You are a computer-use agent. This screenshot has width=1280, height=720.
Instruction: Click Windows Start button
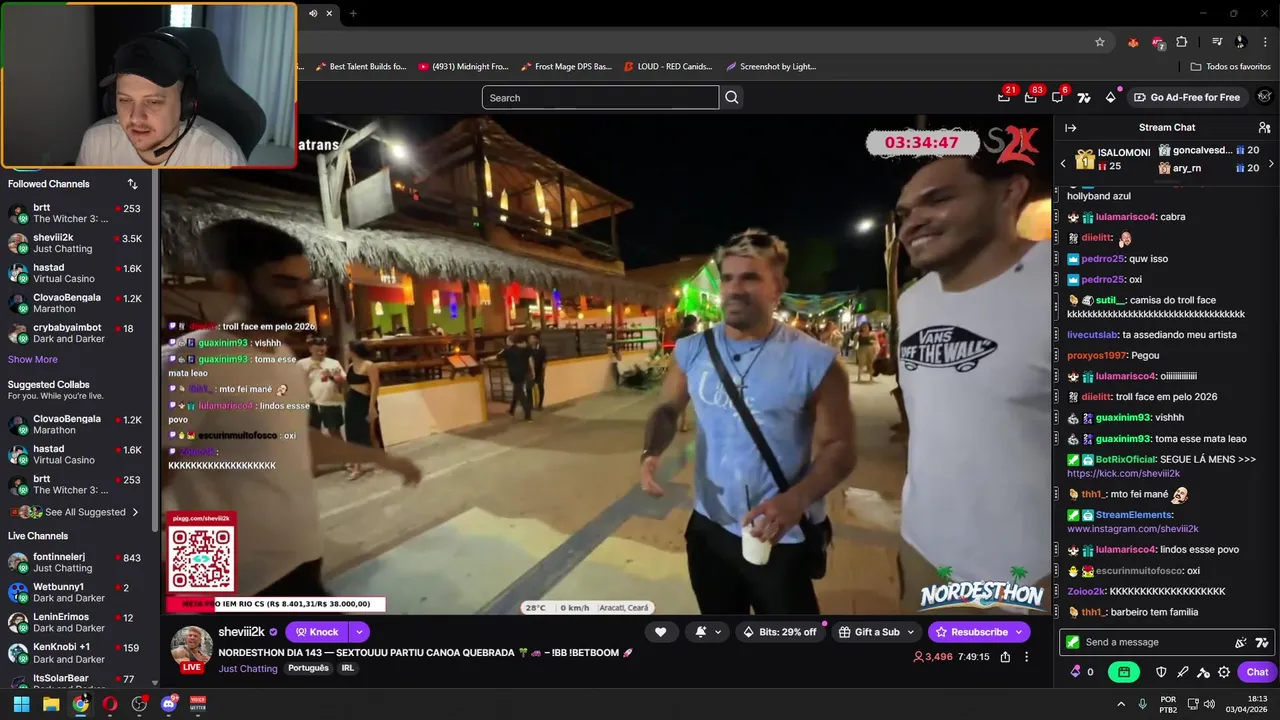pyautogui.click(x=21, y=704)
